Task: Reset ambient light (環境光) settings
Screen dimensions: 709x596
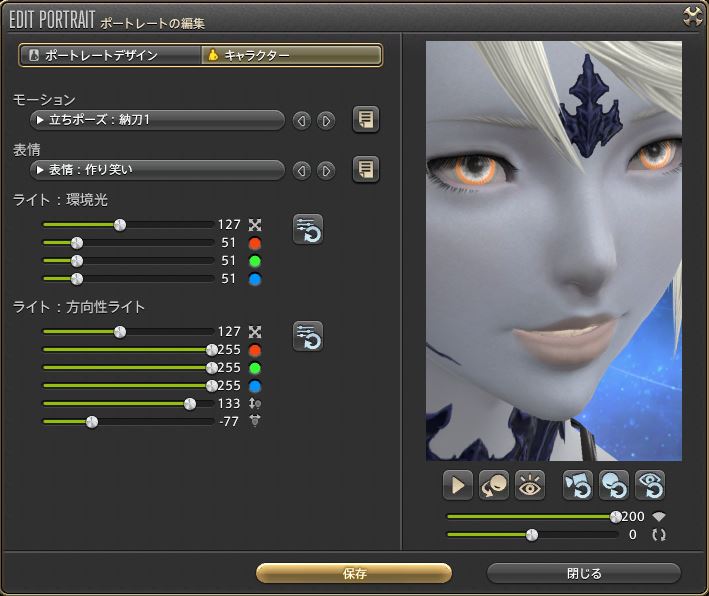Action: (x=307, y=229)
